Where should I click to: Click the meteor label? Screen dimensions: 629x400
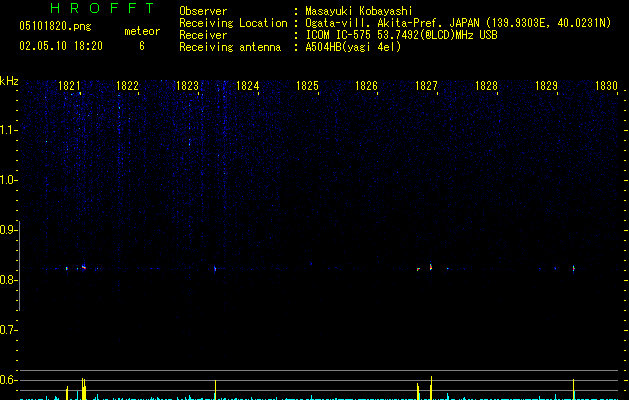142,31
